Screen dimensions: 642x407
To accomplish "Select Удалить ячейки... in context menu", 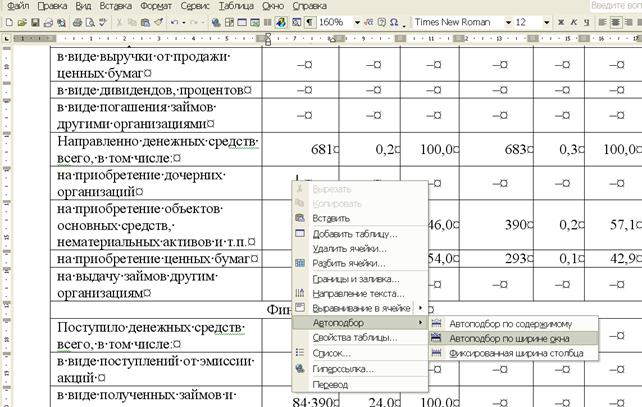I will tap(360, 249).
